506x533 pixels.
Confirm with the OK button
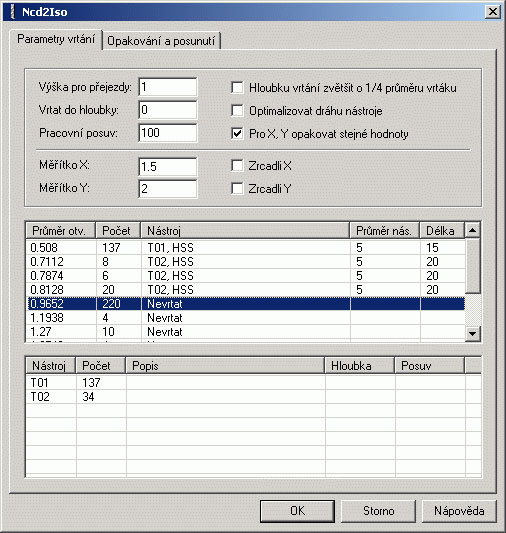297,511
